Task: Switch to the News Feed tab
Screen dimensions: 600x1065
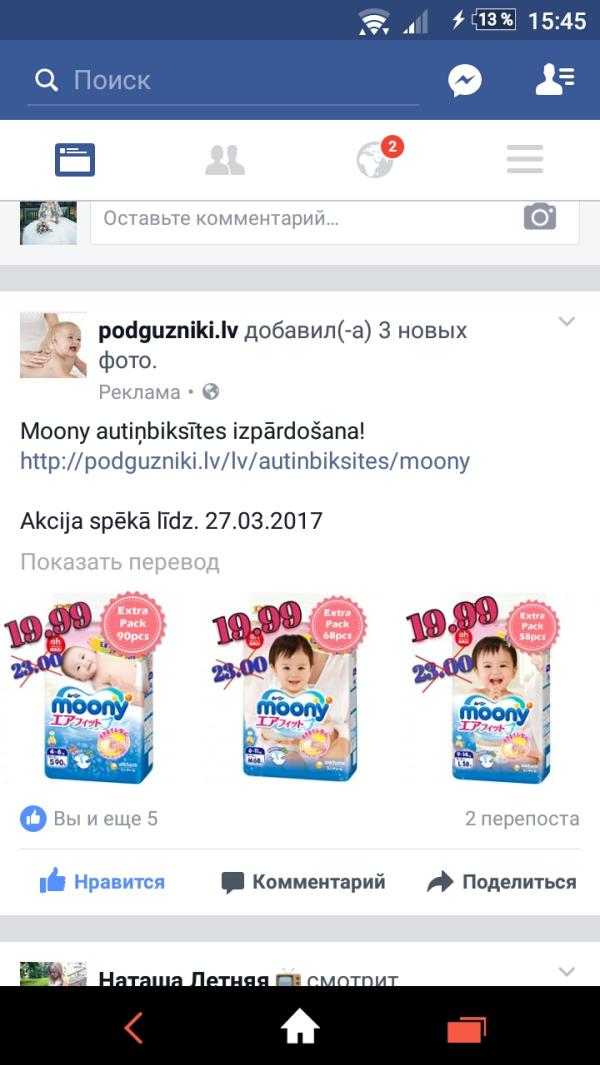Action: tap(75, 160)
